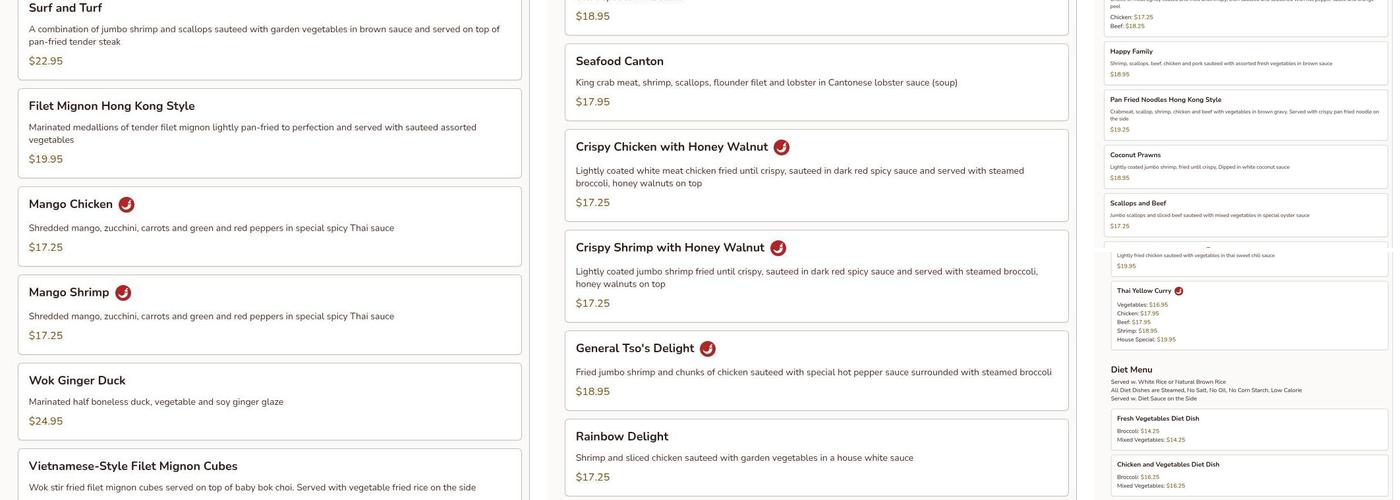Open the Filet Mignon Hong Kong Style item

(112, 106)
